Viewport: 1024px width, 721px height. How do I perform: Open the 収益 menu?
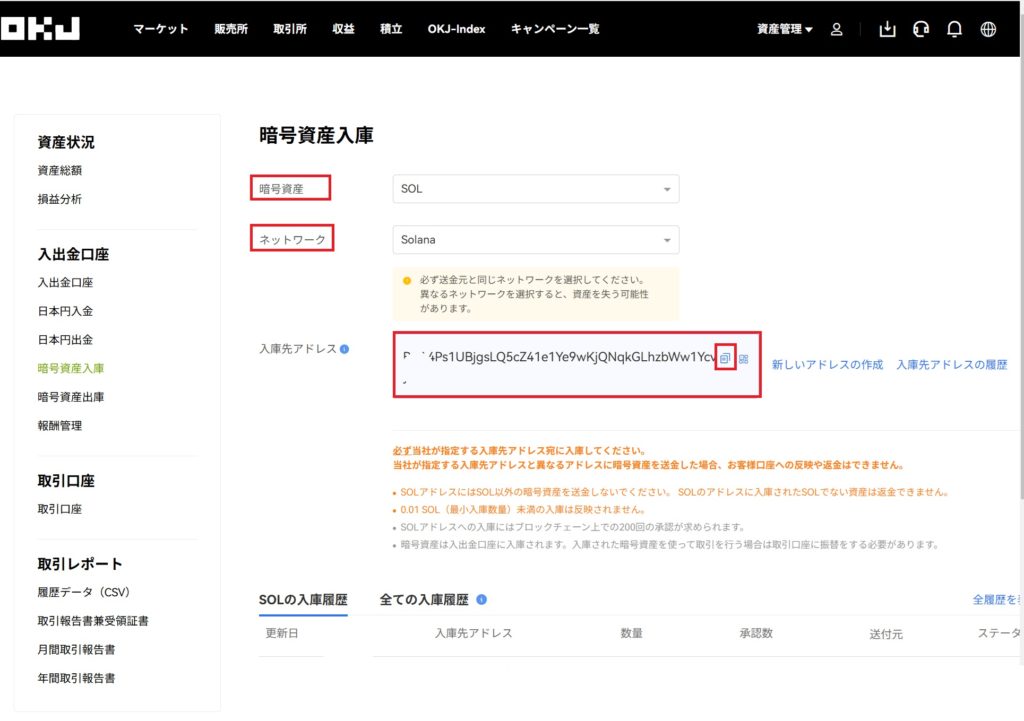pyautogui.click(x=343, y=29)
